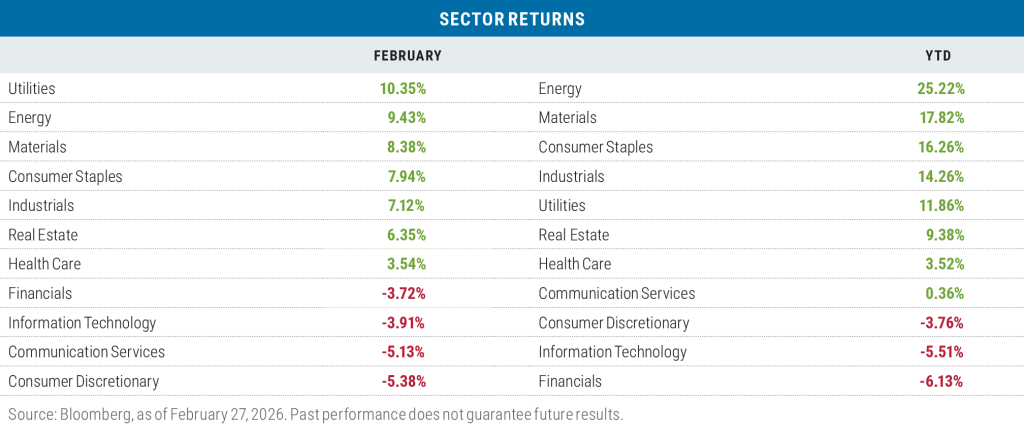Click the -6.13% YTD Financials return

940,381
